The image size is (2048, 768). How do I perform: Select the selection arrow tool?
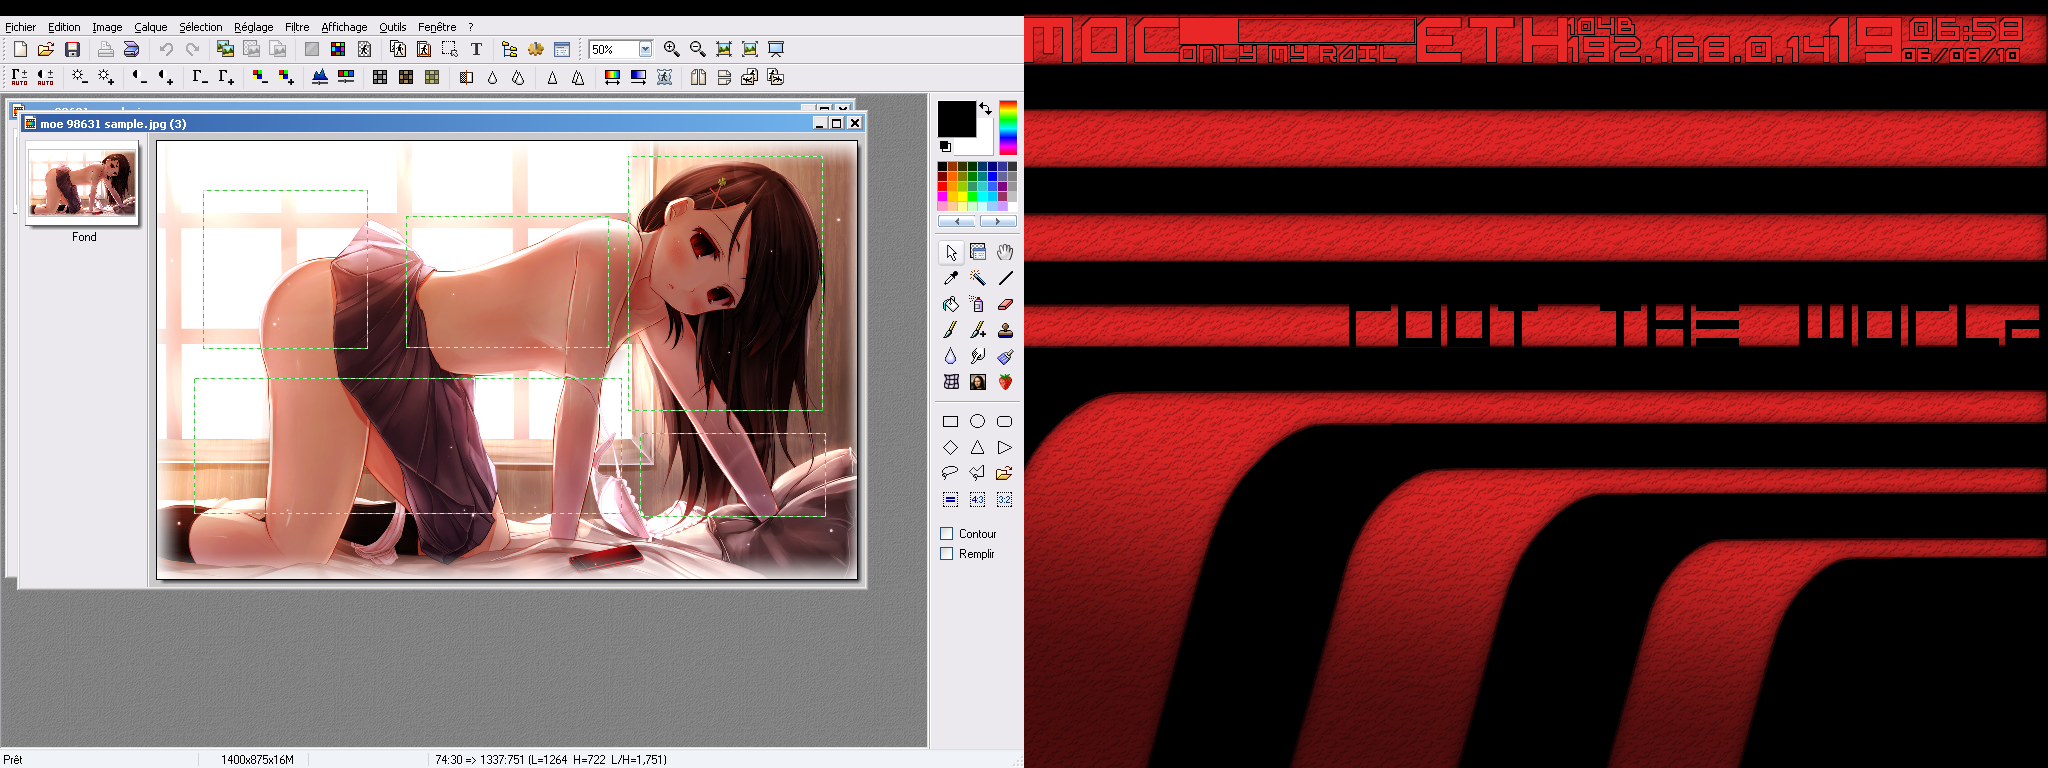951,252
